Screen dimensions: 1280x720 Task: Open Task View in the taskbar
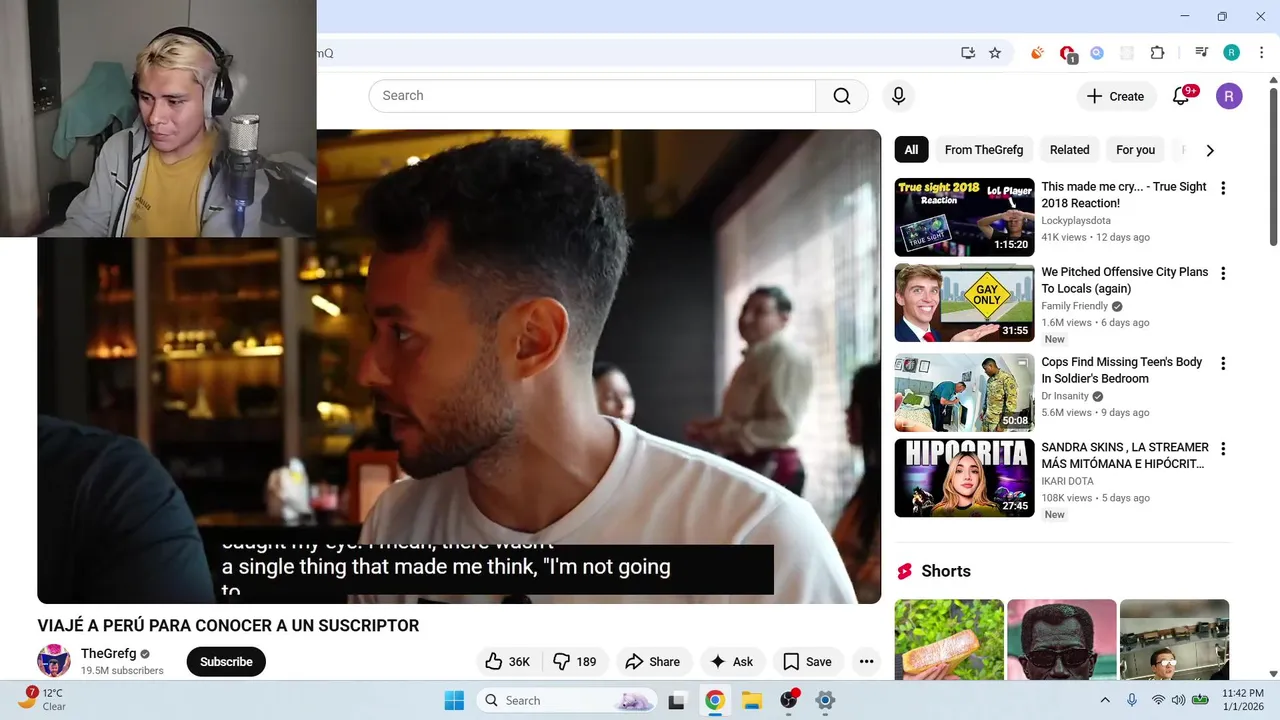[x=677, y=700]
